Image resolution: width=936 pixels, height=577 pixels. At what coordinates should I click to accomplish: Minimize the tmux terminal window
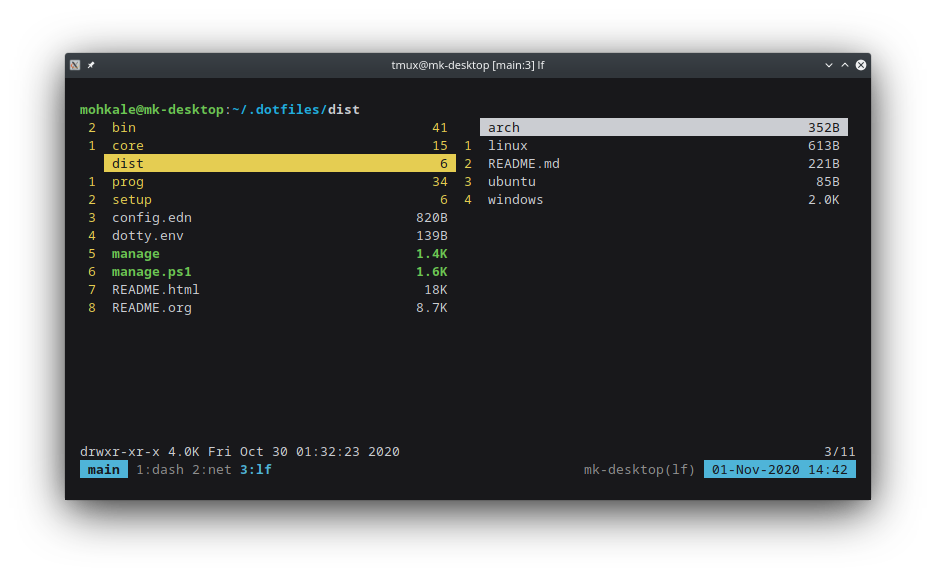pyautogui.click(x=828, y=65)
